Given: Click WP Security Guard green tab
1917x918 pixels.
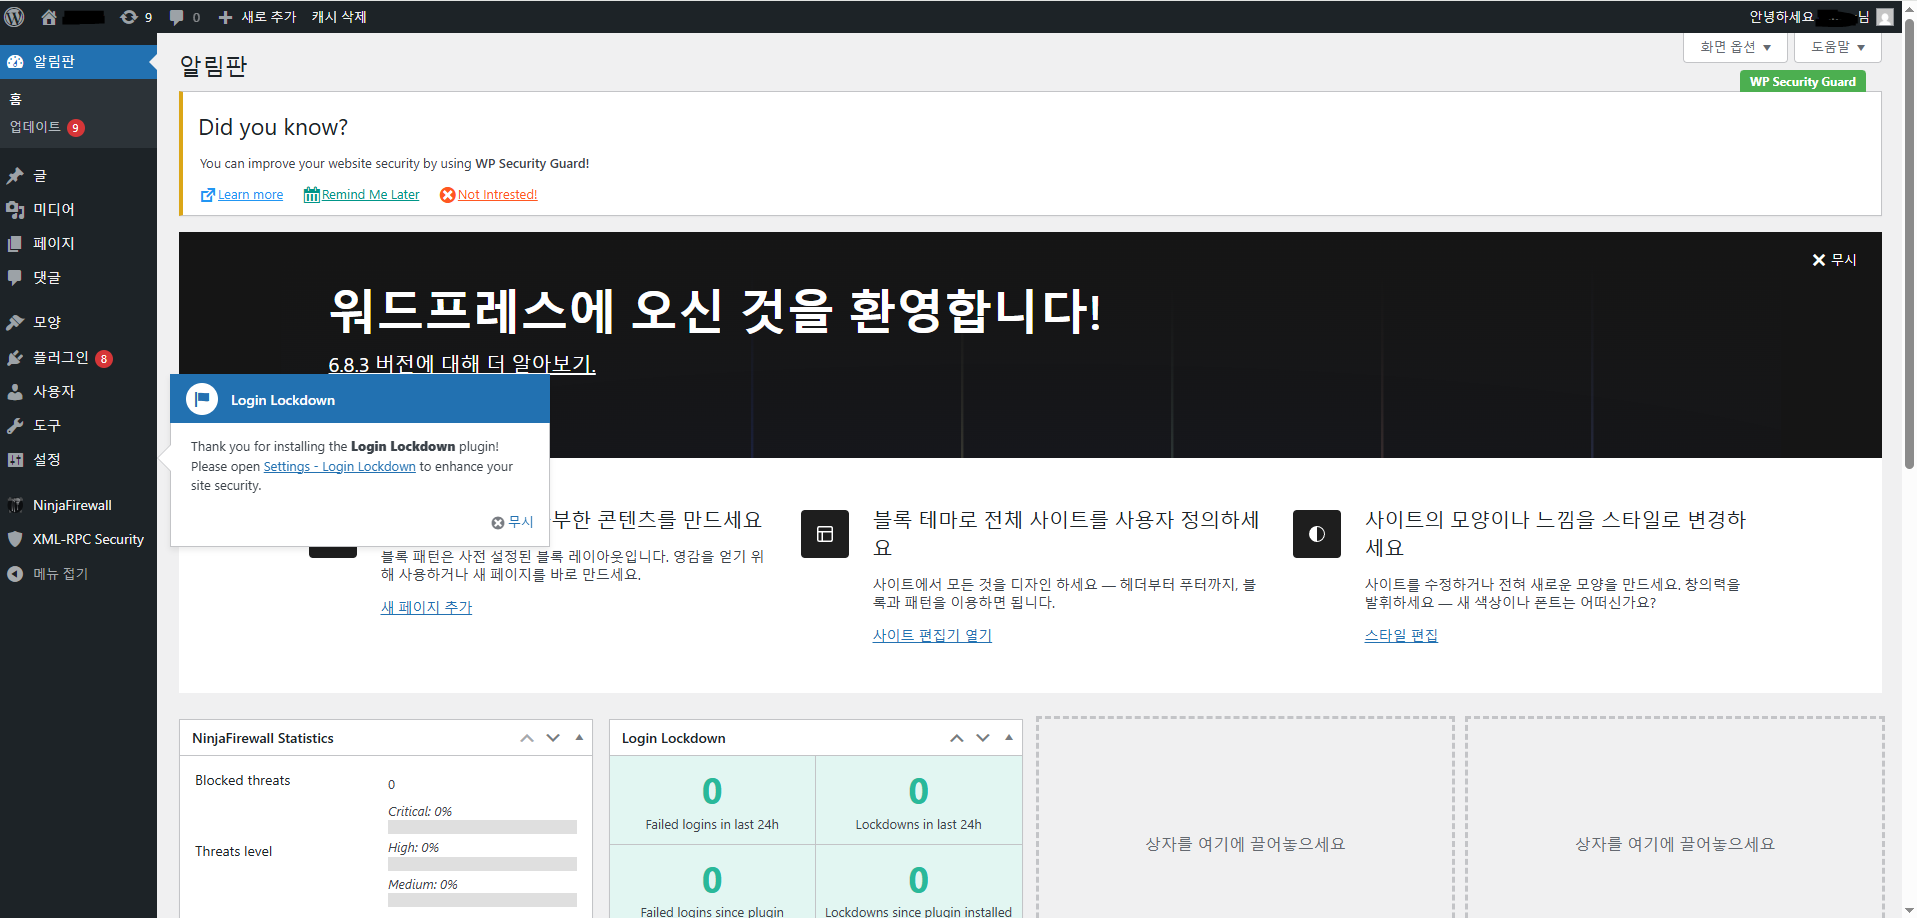Looking at the screenshot, I should 1802,82.
